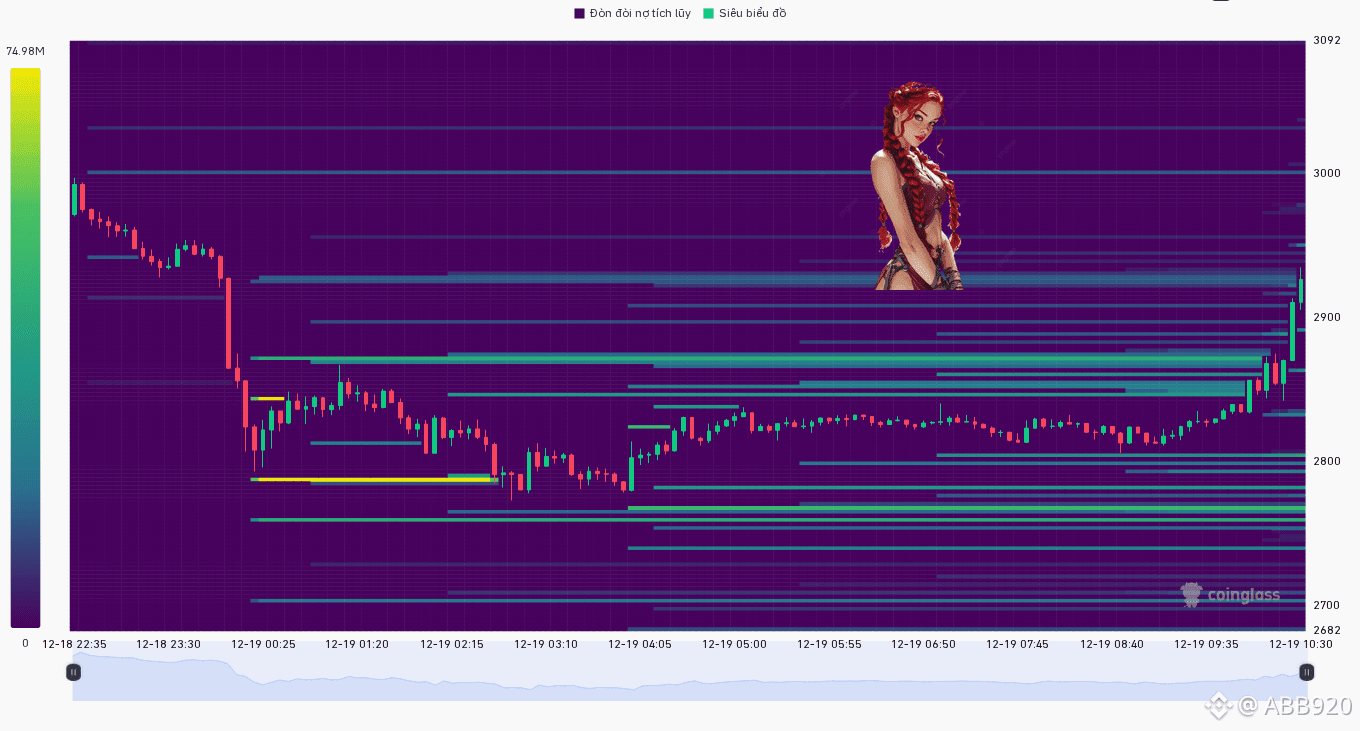Click the 12-18 22:35 time label

[74, 644]
